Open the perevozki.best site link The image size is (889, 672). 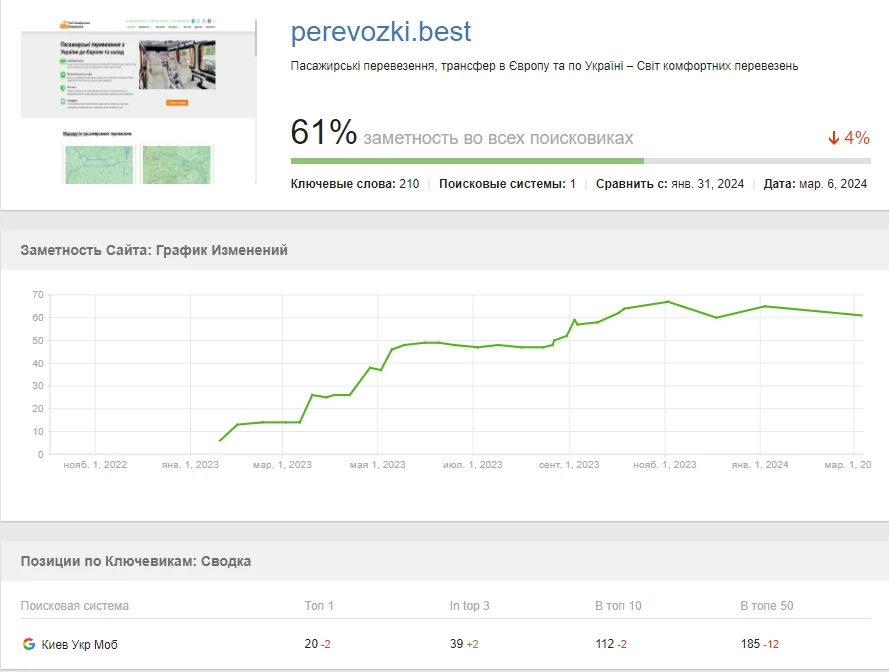[x=380, y=32]
